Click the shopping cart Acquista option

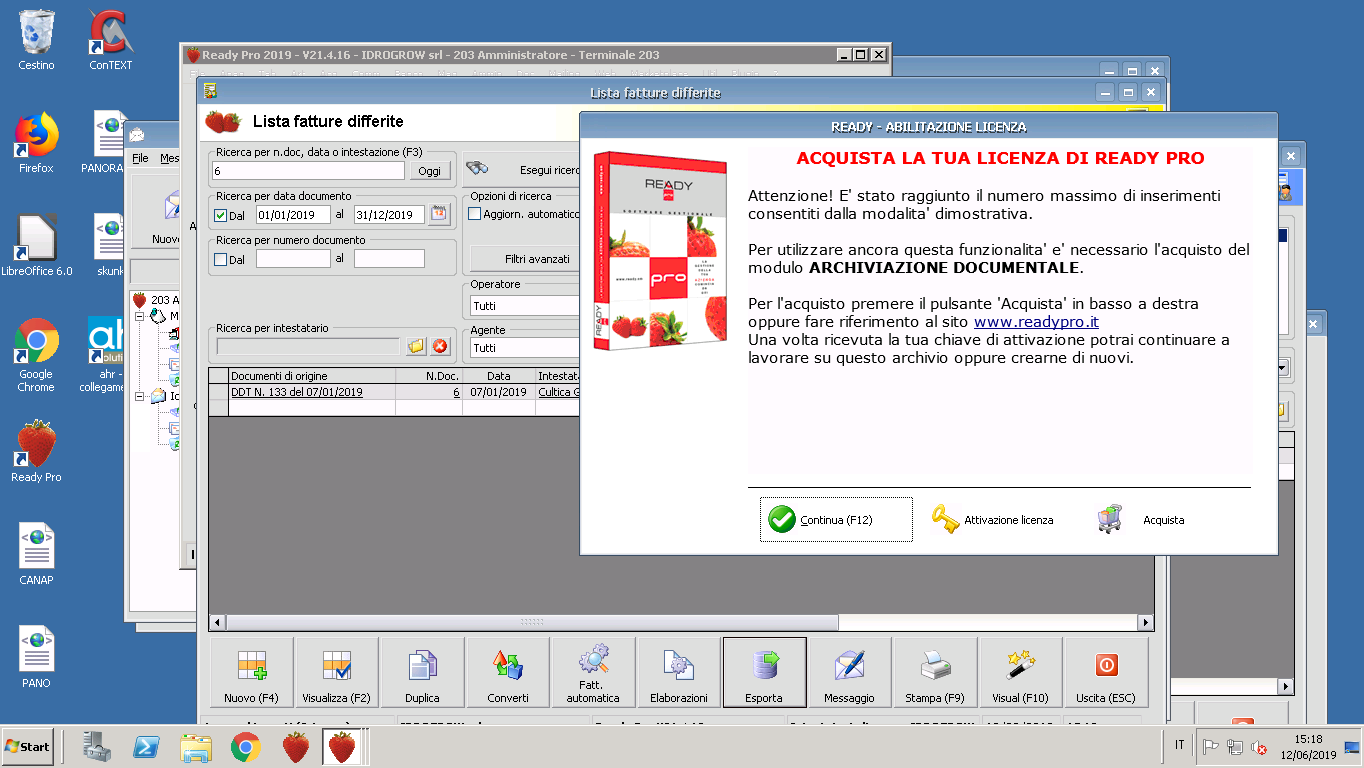1140,520
